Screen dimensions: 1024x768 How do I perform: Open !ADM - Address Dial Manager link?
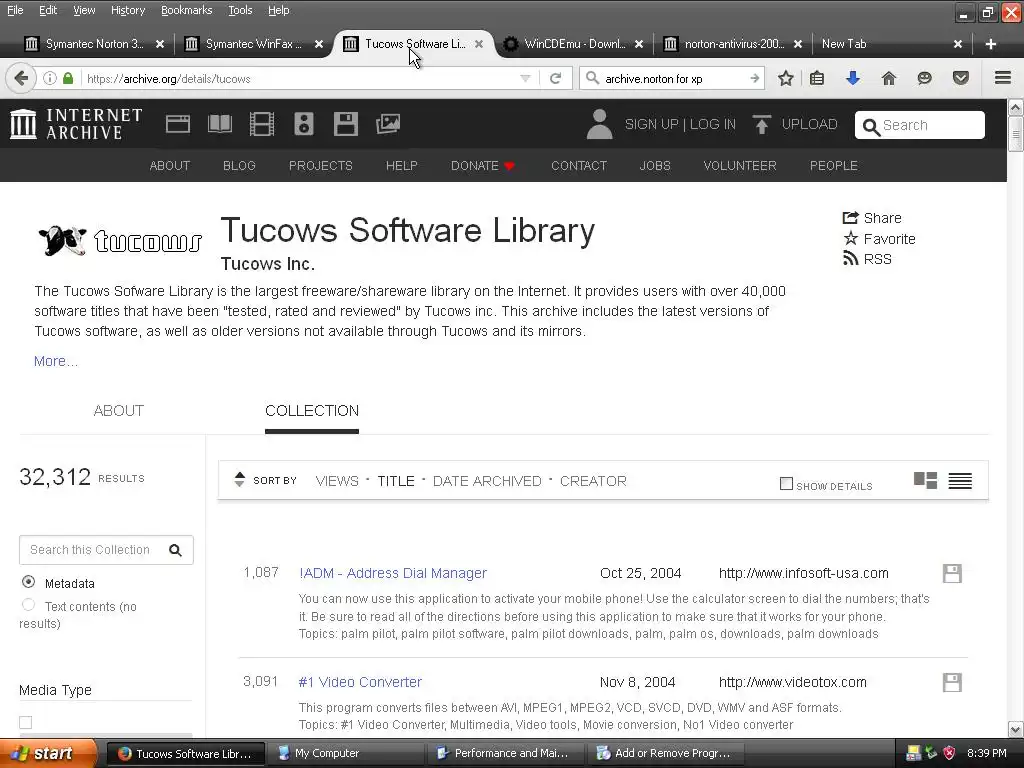[392, 573]
